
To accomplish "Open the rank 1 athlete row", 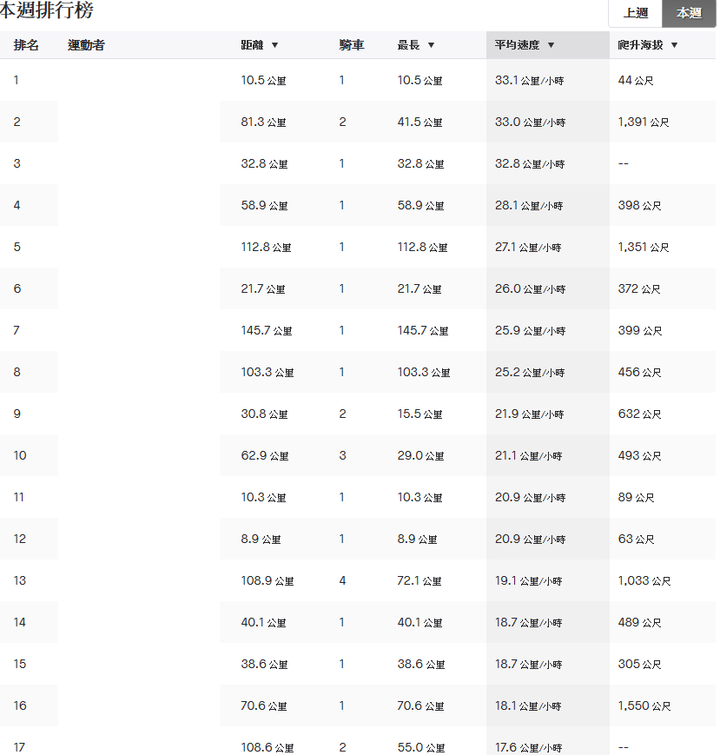I will click(x=358, y=80).
